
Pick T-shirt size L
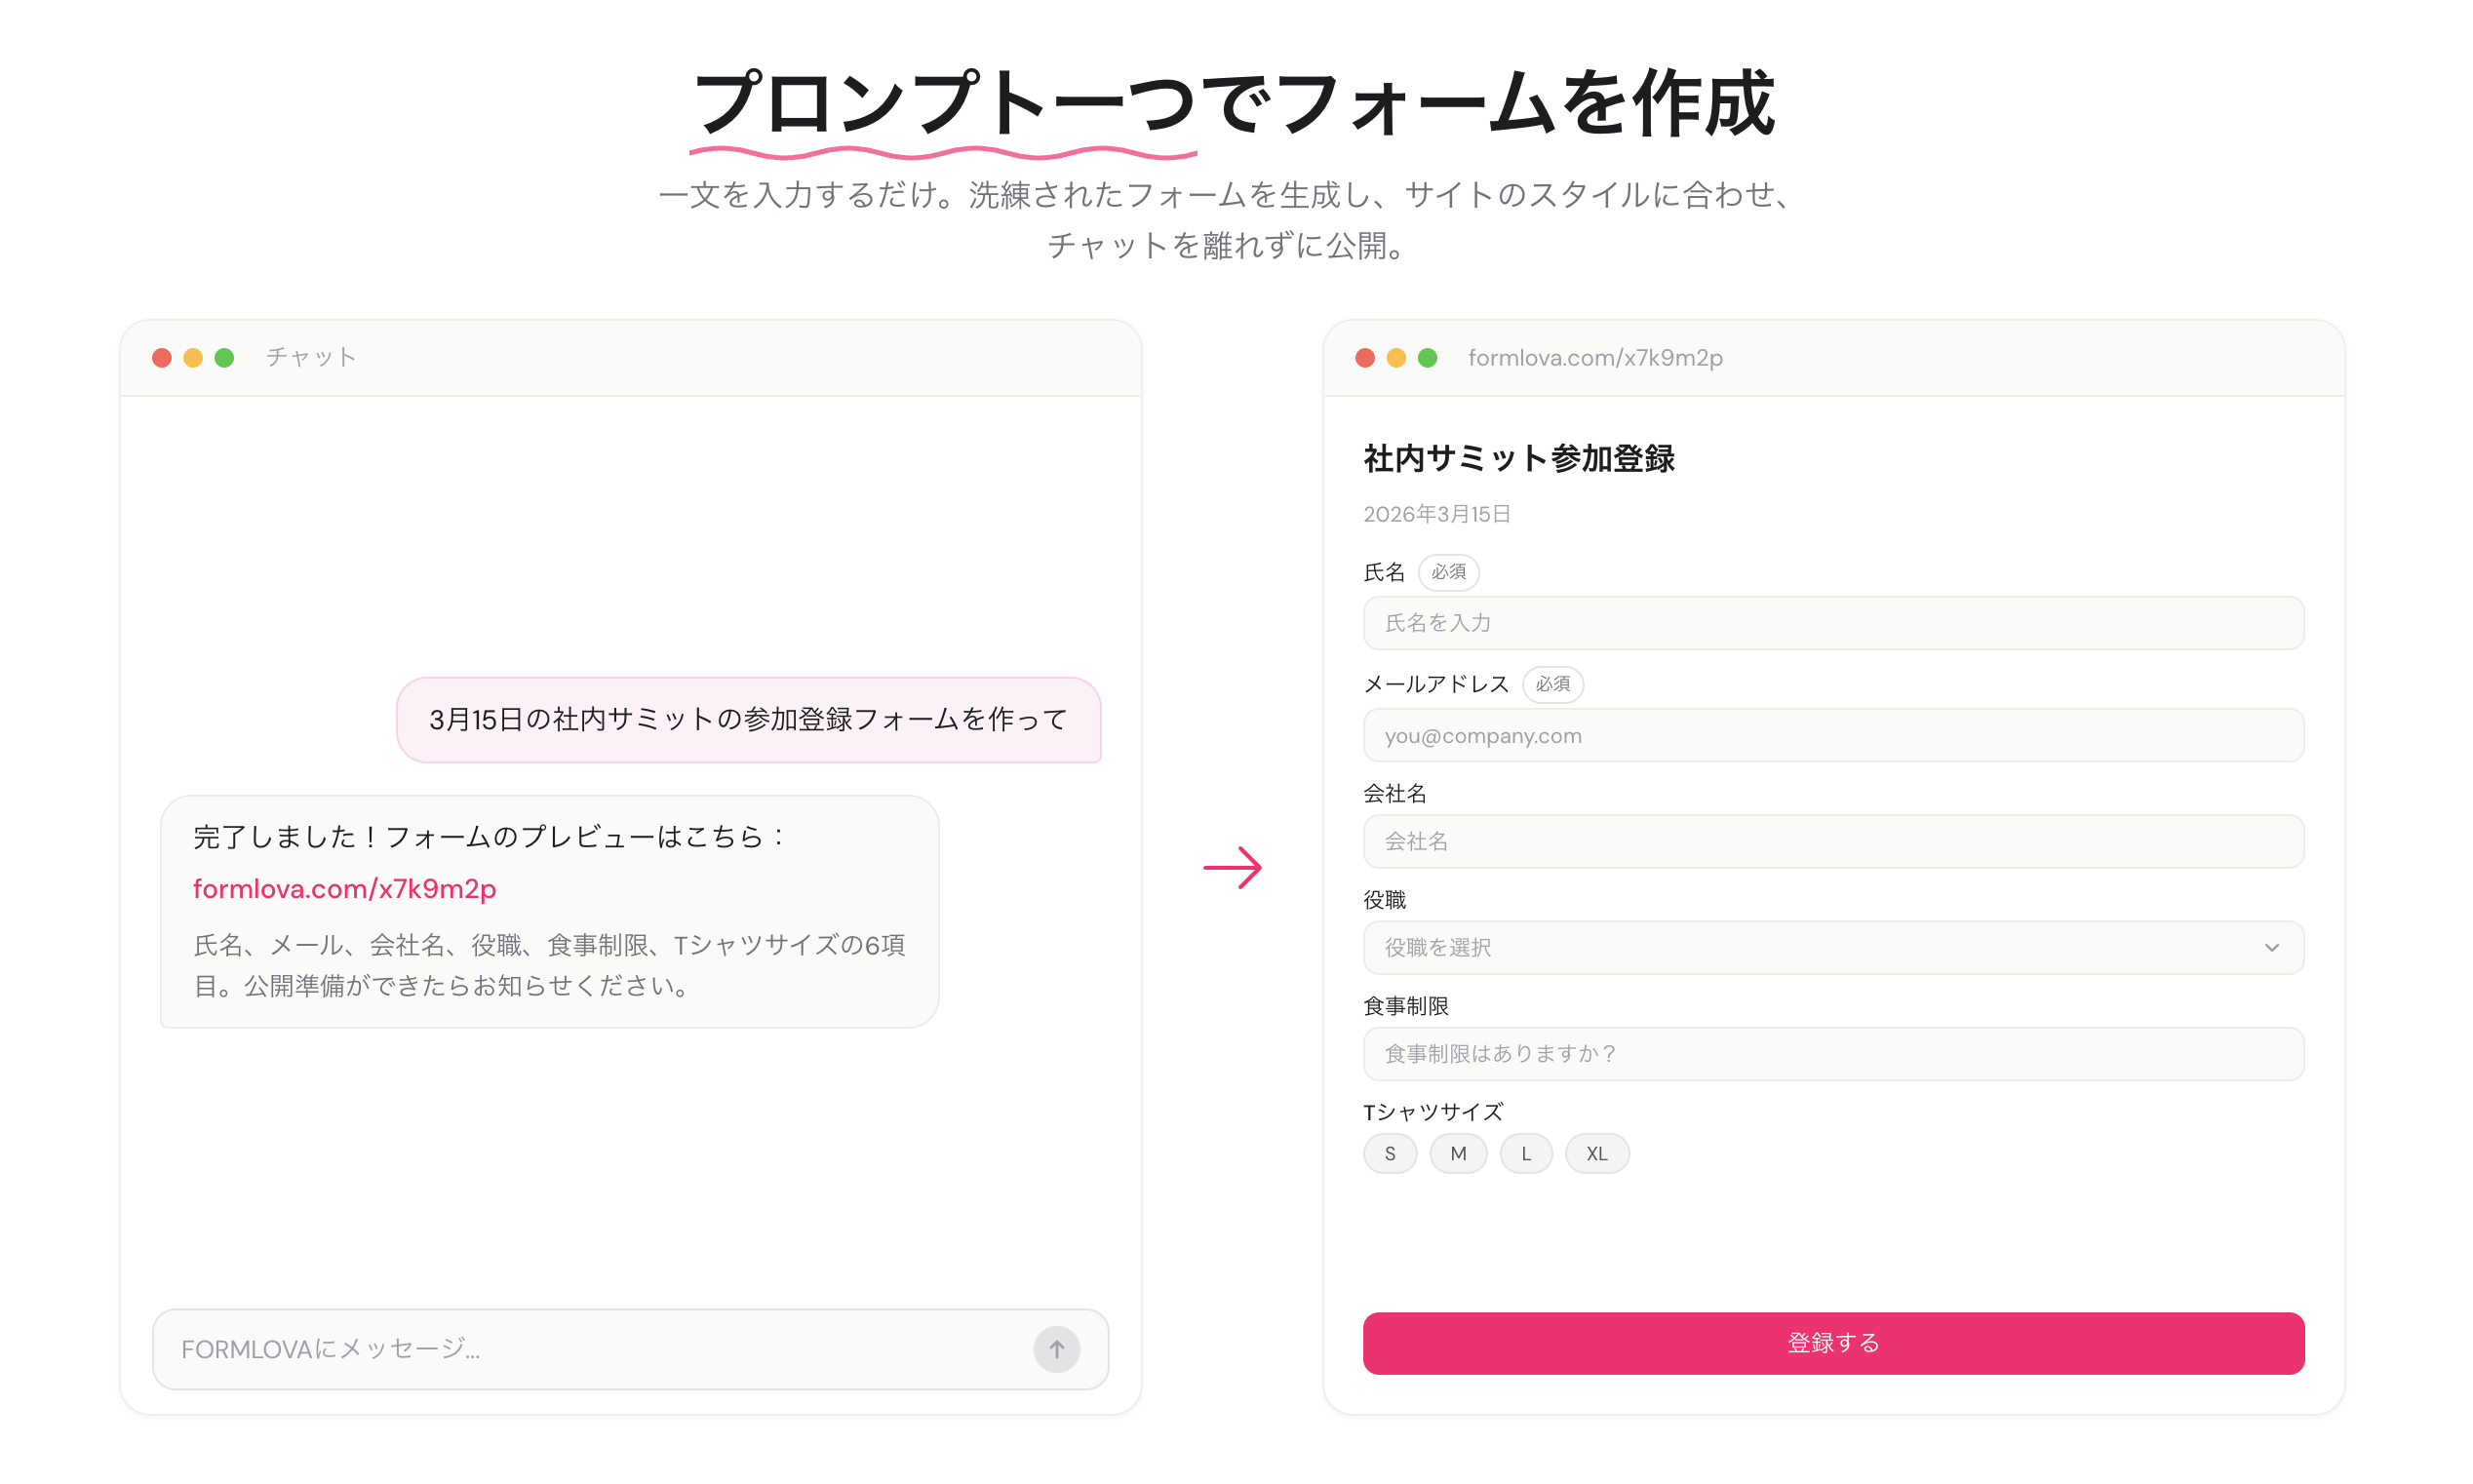pyautogui.click(x=1525, y=1153)
